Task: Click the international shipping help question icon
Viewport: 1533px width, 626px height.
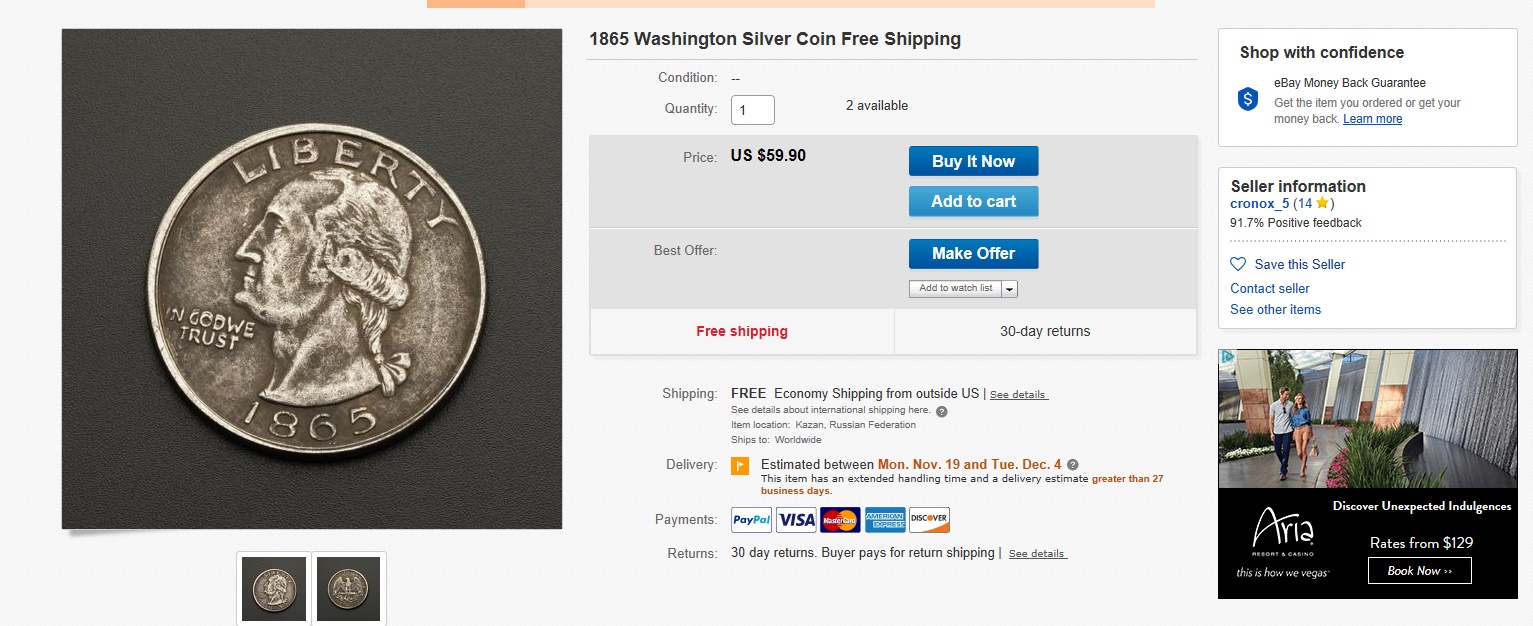Action: coord(942,411)
